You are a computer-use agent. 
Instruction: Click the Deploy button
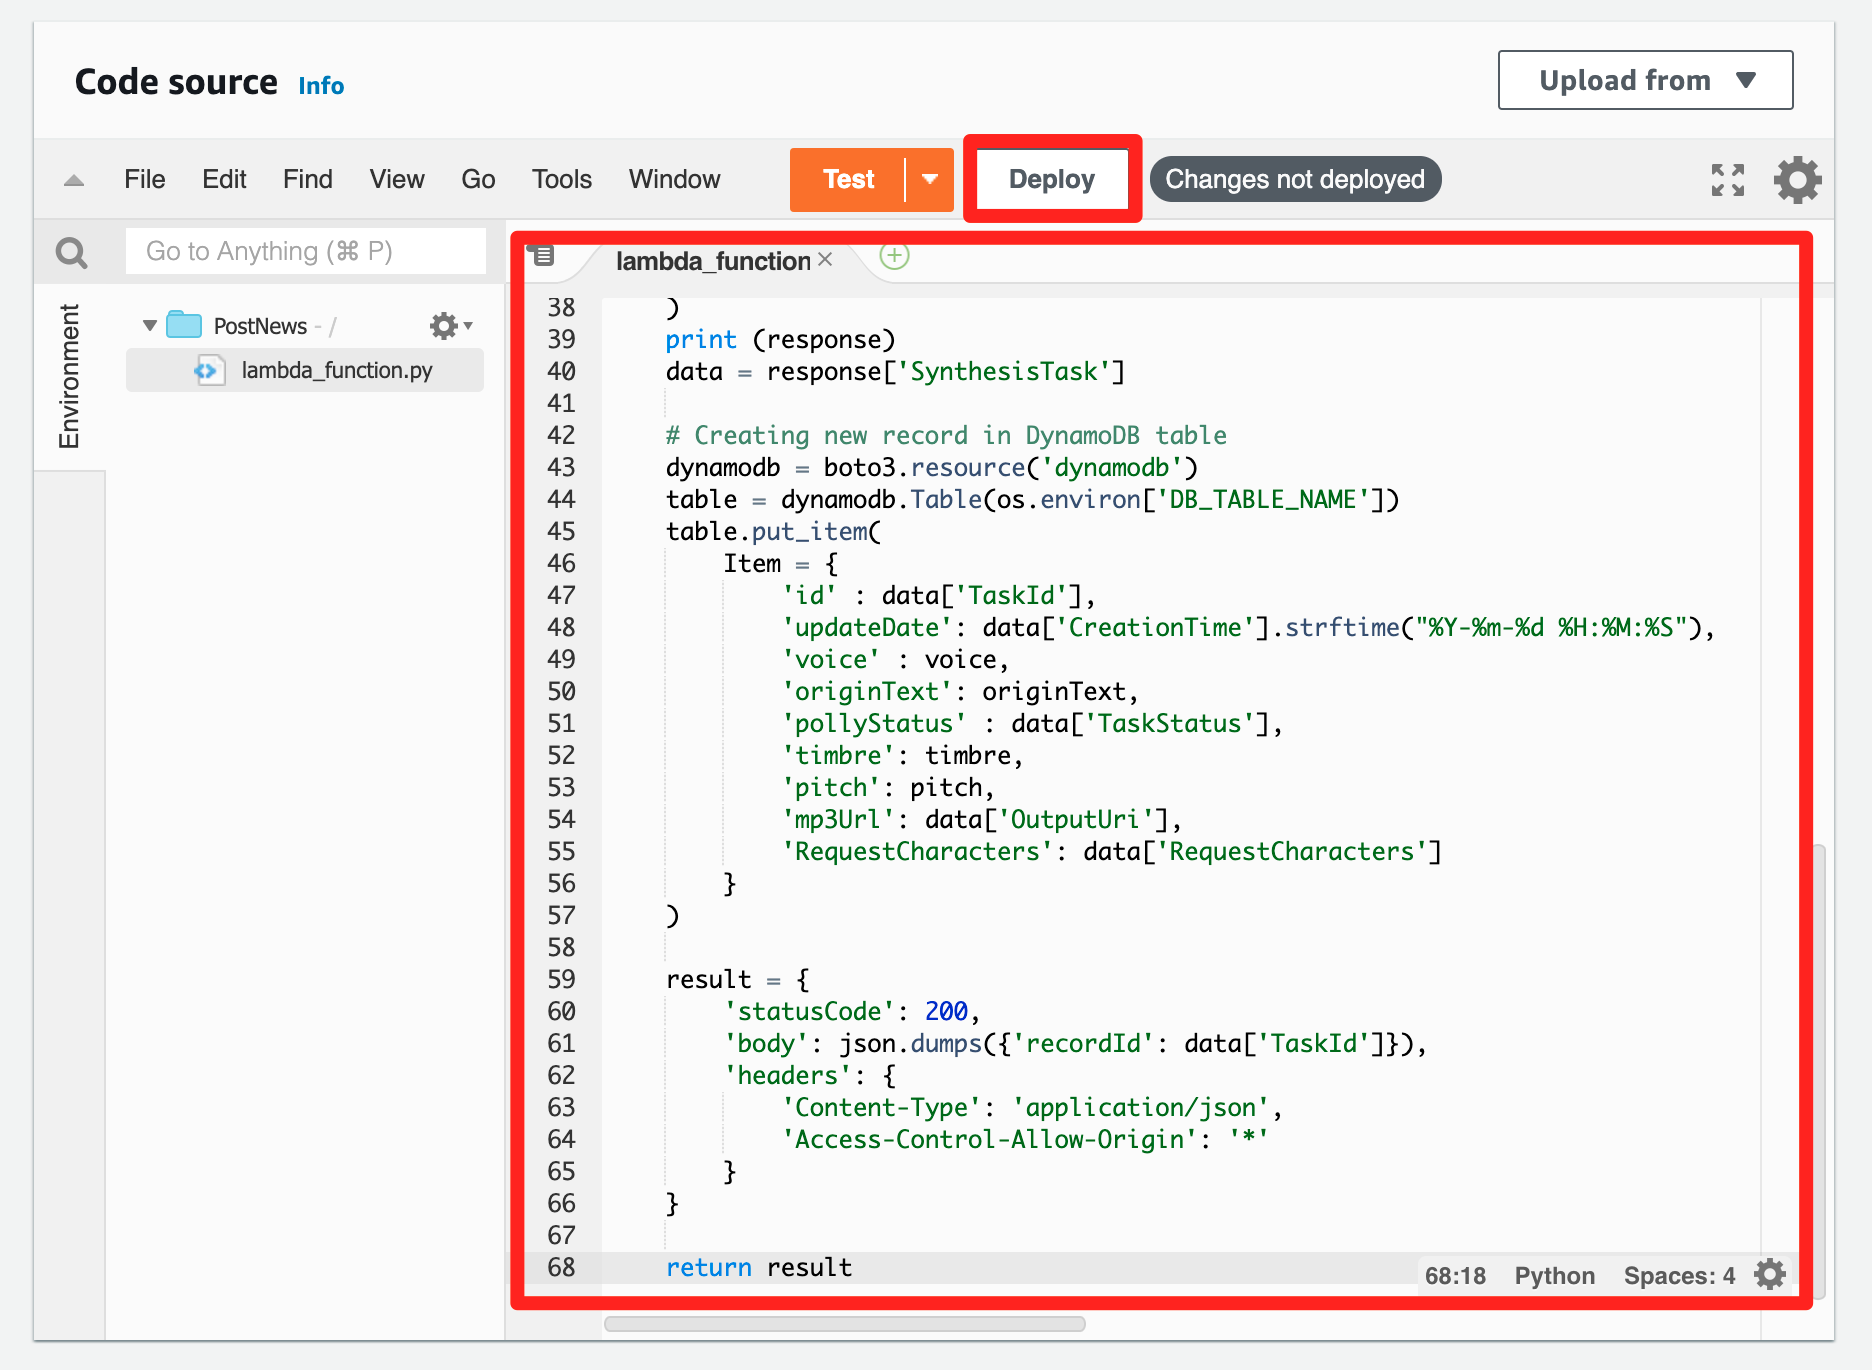[1052, 179]
